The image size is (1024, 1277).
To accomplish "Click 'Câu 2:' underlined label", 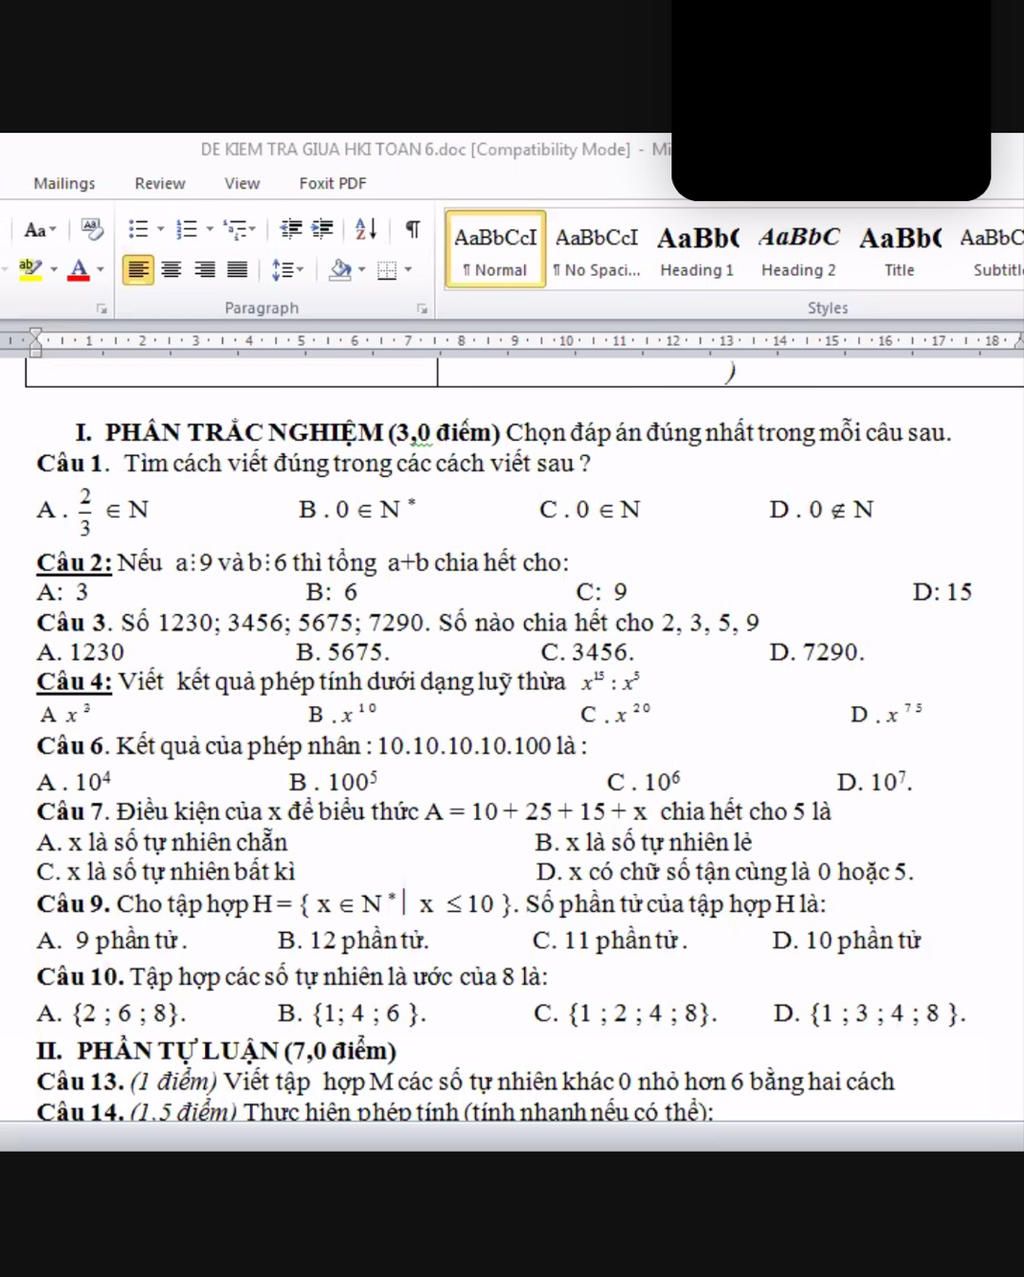I will click(74, 562).
